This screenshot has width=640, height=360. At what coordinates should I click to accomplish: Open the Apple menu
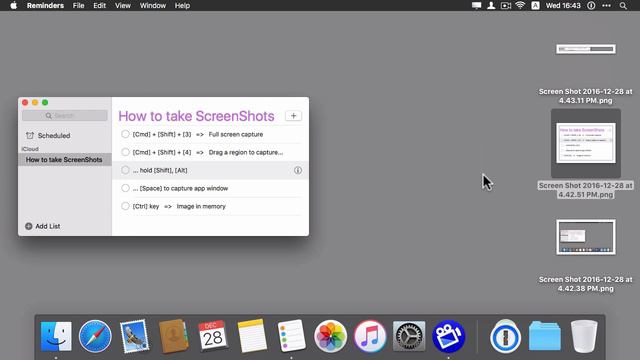click(13, 6)
